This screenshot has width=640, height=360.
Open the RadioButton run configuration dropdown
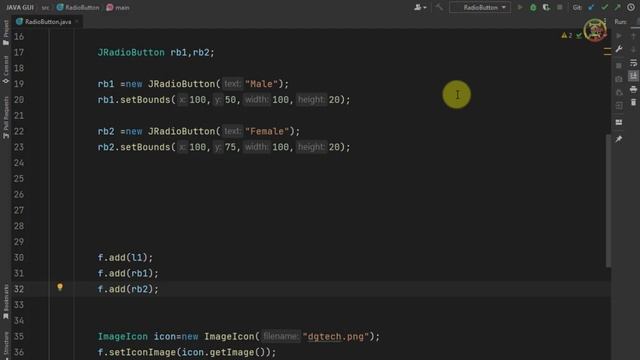pos(480,7)
